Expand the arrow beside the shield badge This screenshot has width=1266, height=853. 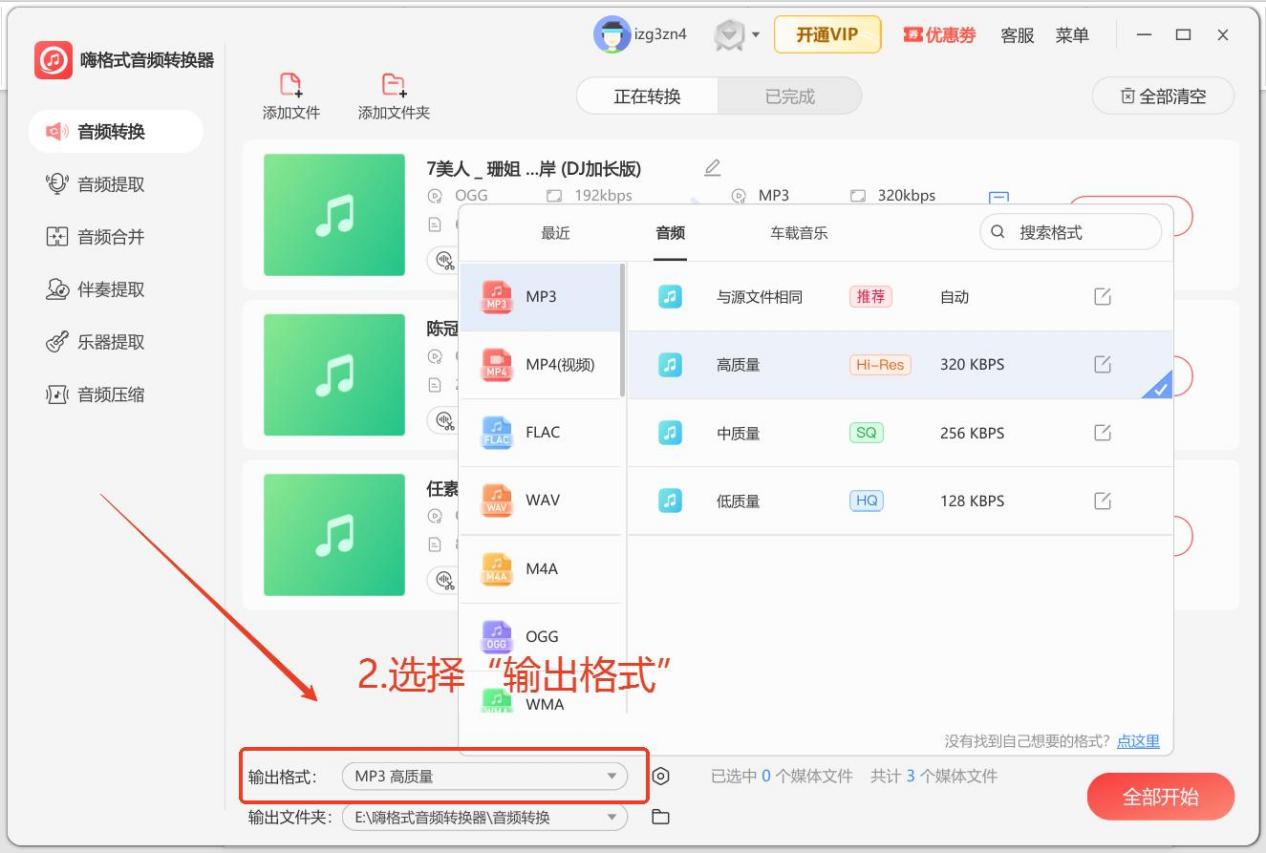point(755,36)
